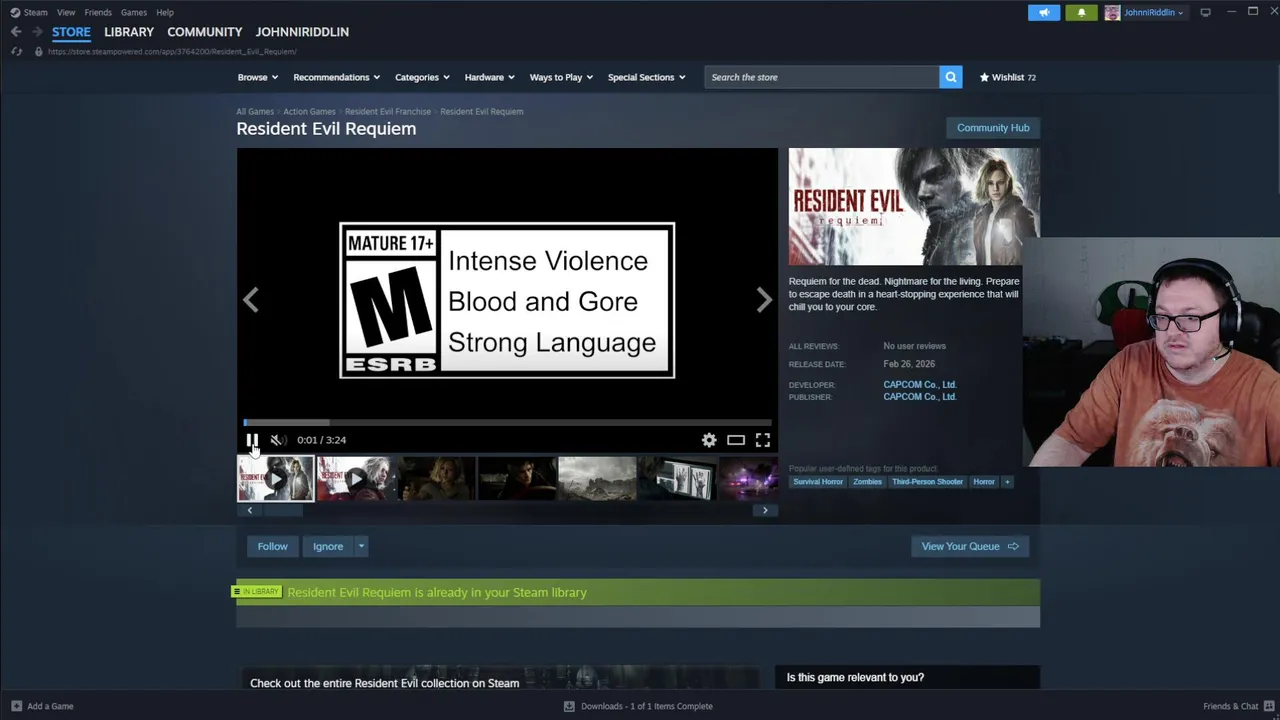Open video settings gear
Image resolution: width=1280 pixels, height=720 pixels.
pyautogui.click(x=709, y=440)
